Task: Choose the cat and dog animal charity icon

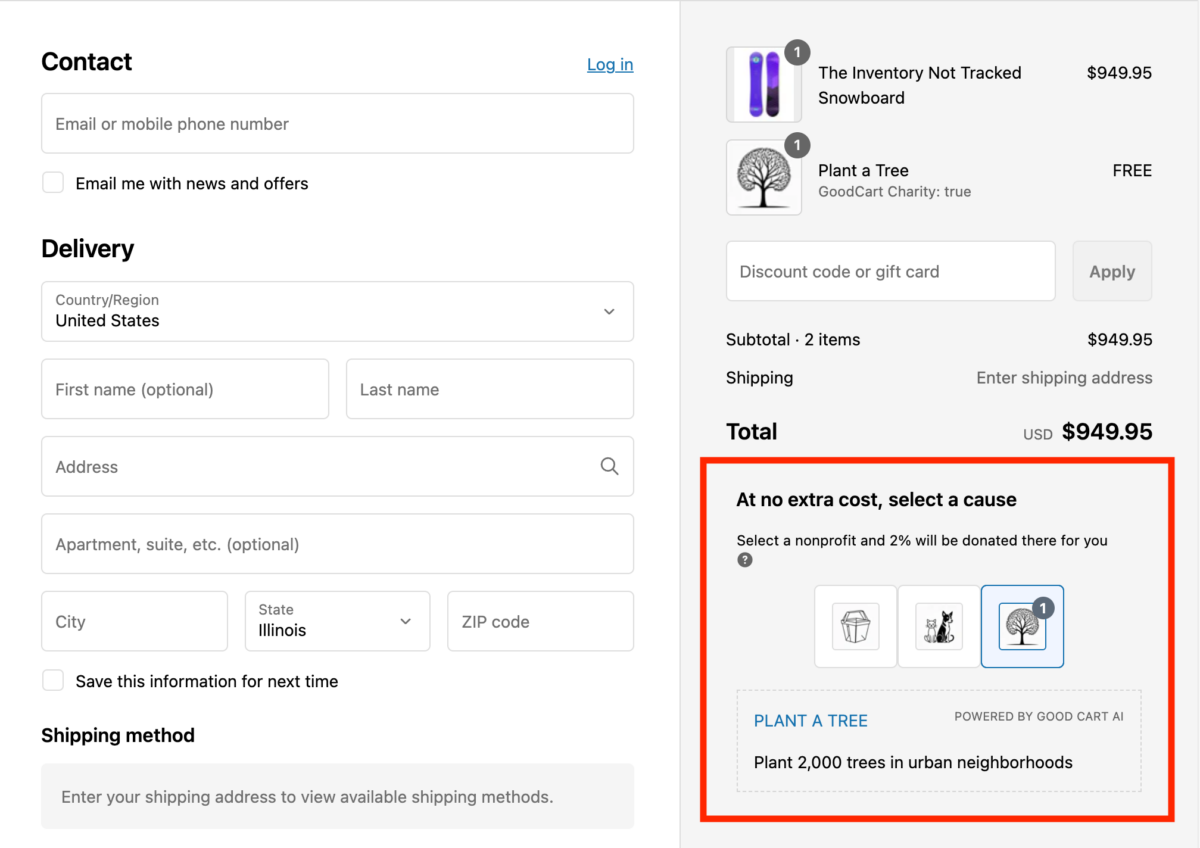Action: coord(938,626)
